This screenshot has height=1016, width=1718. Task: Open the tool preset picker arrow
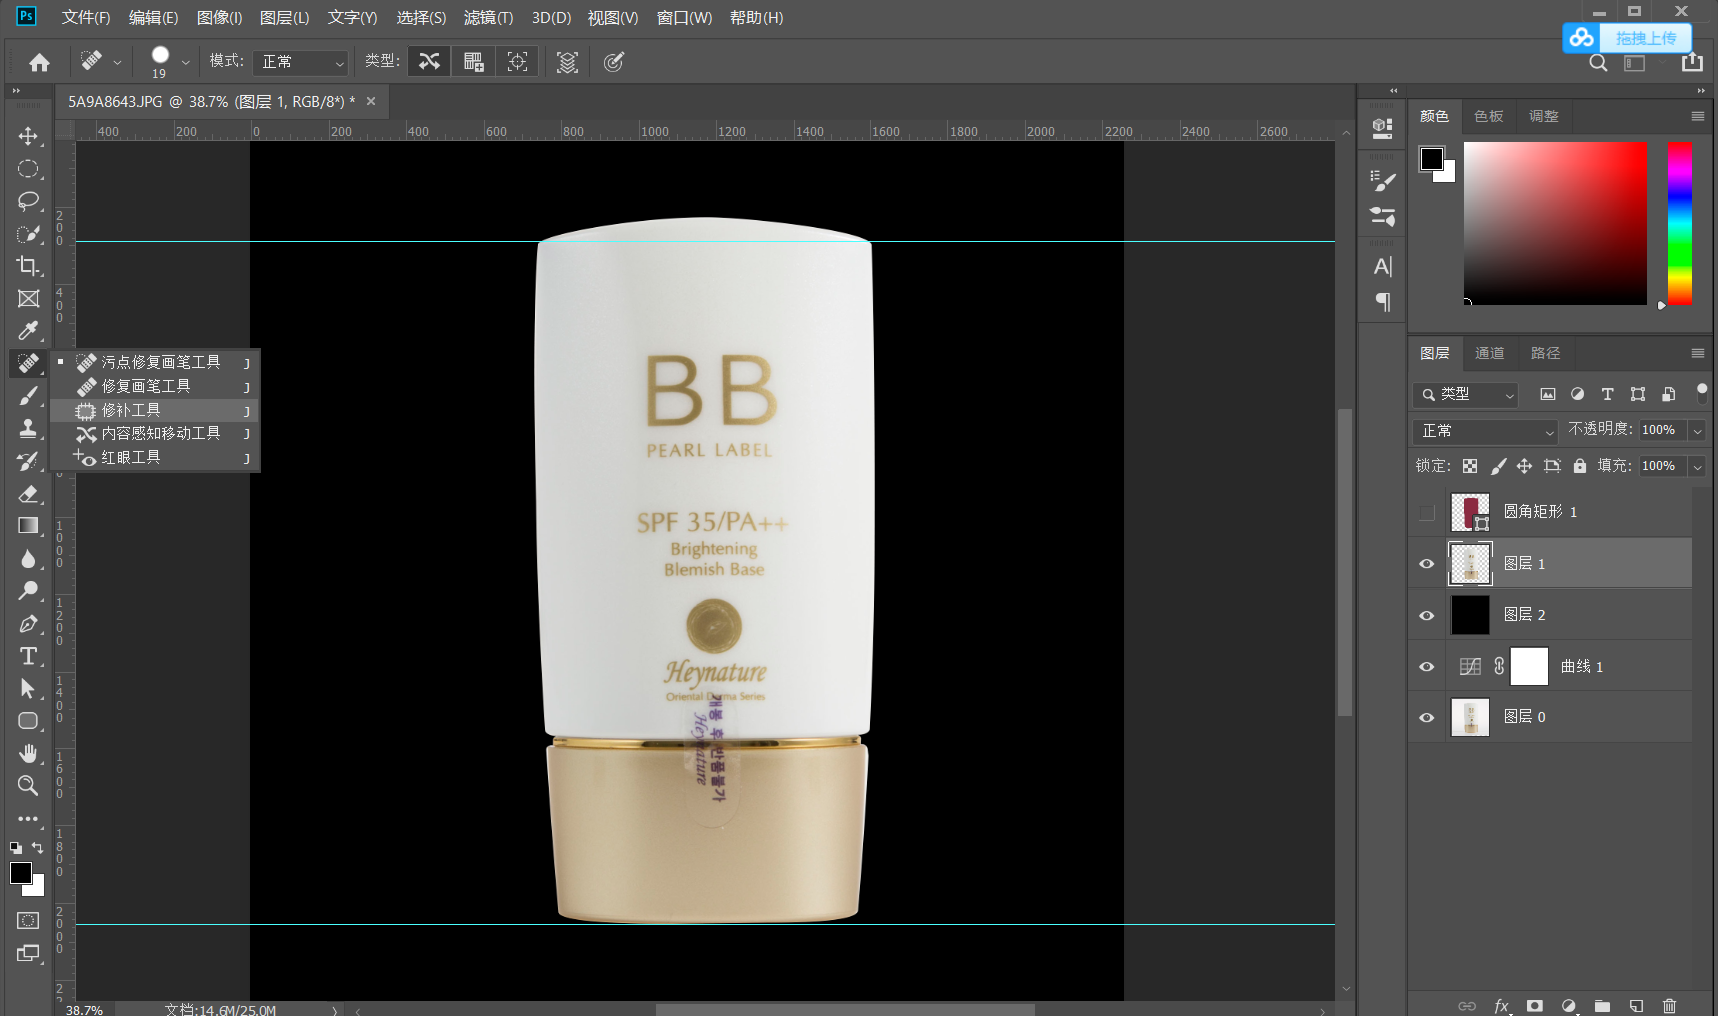pyautogui.click(x=117, y=62)
